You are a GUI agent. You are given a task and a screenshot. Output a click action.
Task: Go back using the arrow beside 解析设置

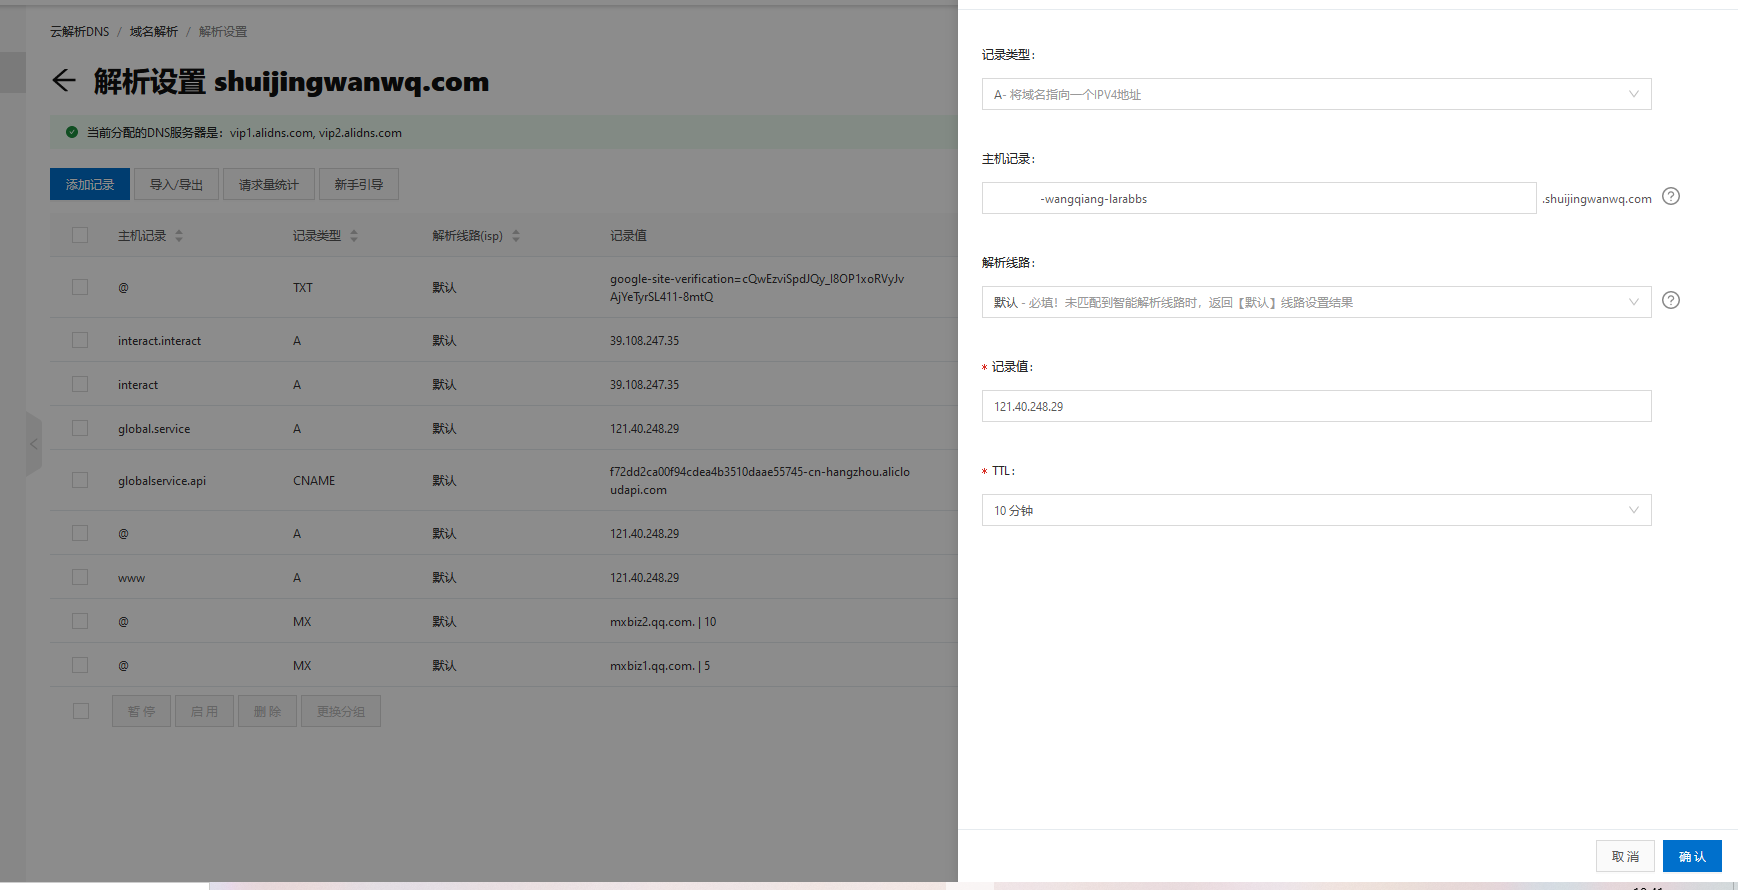(x=64, y=81)
